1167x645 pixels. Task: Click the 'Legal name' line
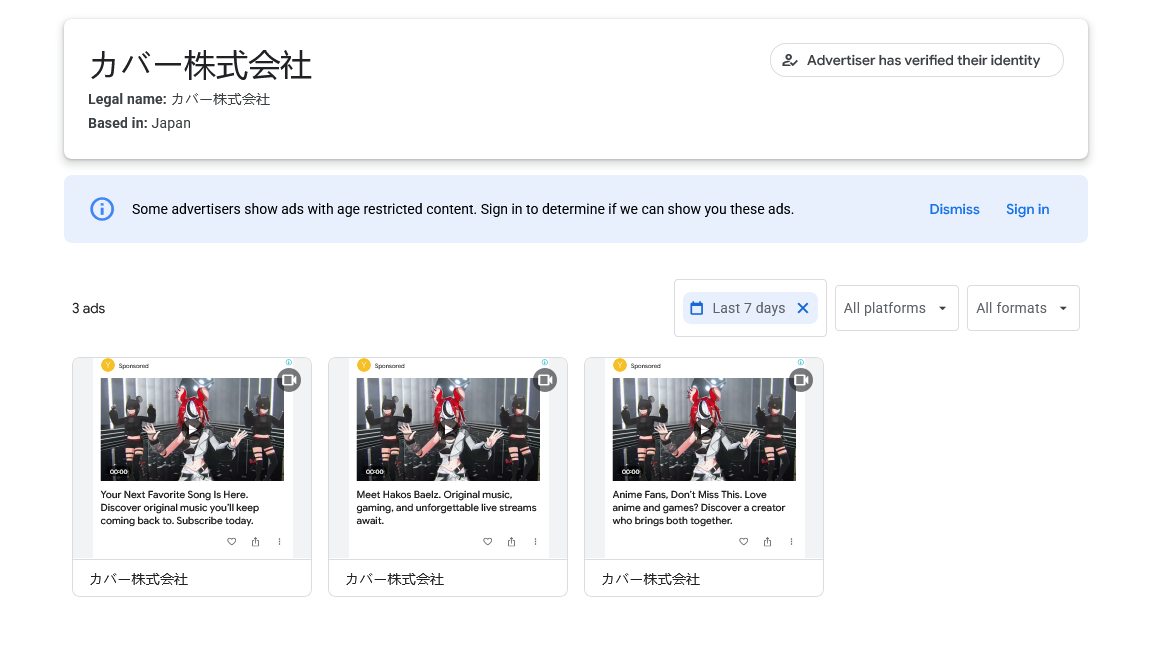coord(179,99)
